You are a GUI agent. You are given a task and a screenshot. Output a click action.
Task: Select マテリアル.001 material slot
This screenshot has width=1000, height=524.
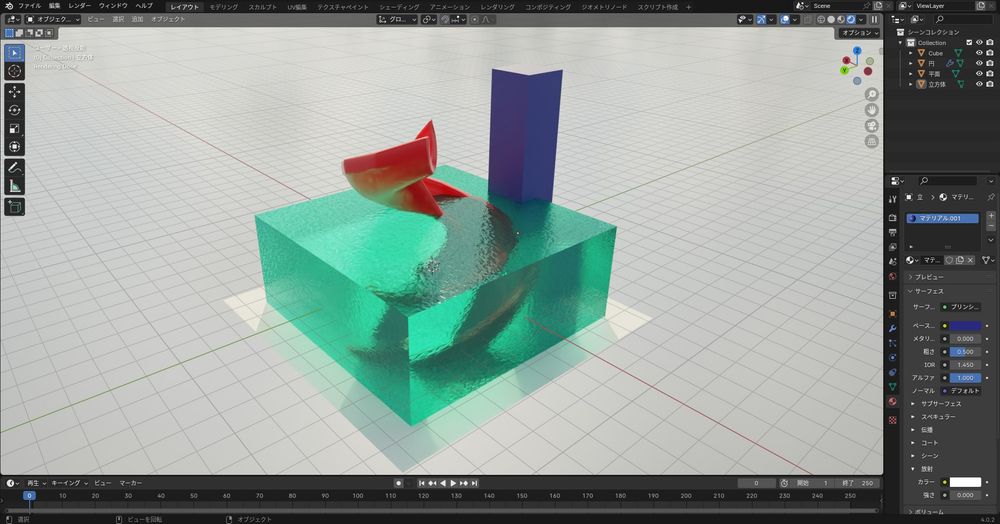coord(943,218)
